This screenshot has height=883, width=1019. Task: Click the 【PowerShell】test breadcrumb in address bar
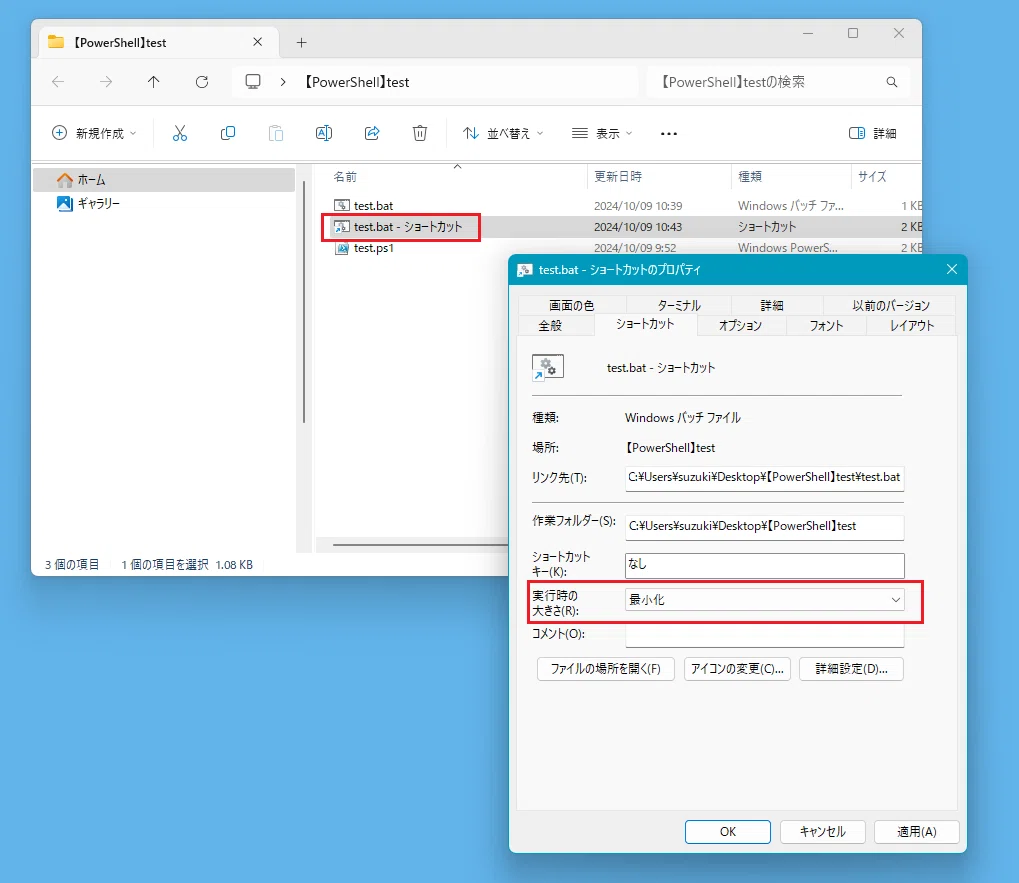click(x=357, y=82)
